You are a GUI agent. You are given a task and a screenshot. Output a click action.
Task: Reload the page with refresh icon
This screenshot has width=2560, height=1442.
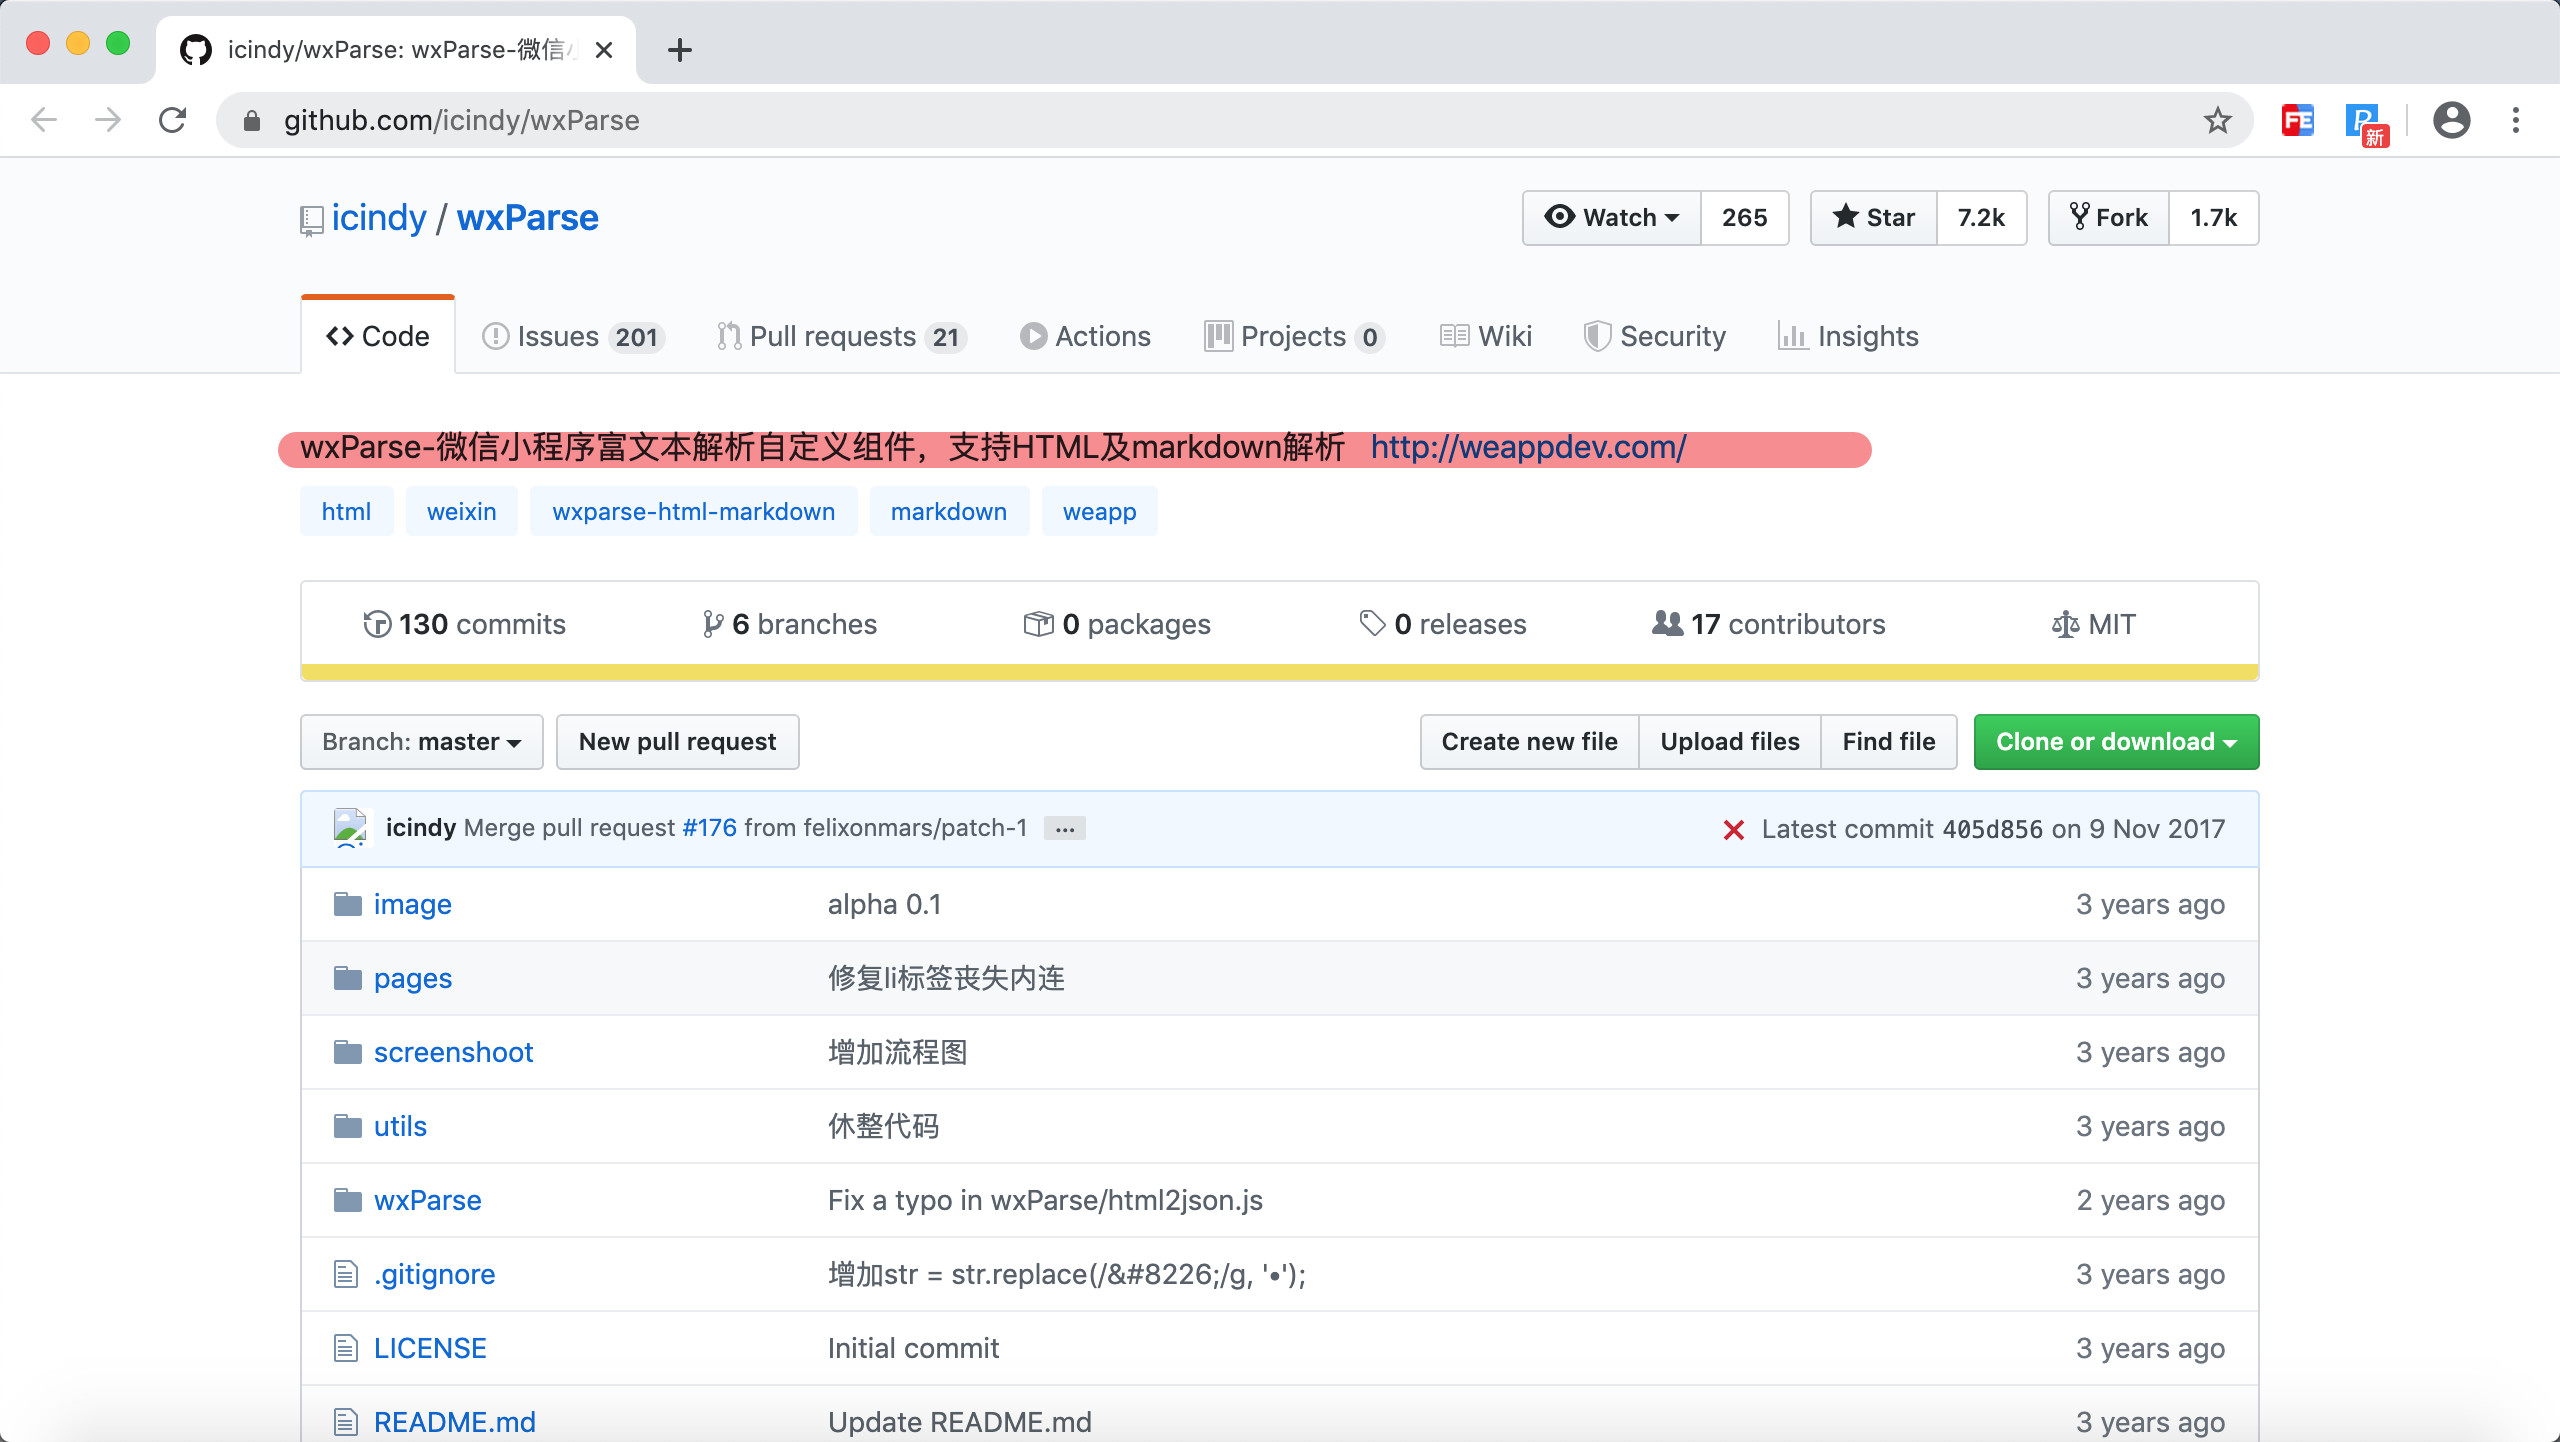tap(173, 120)
